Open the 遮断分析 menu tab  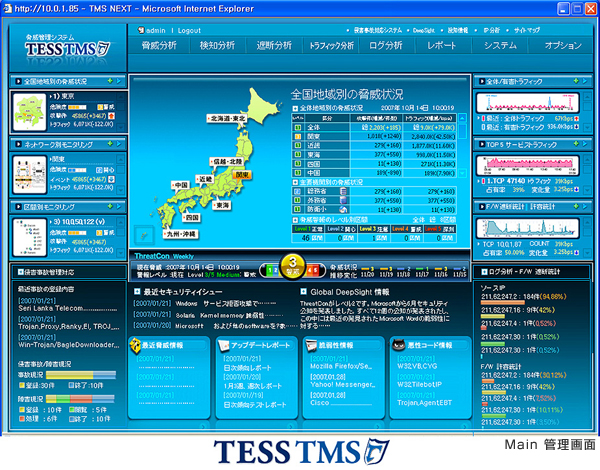pyautogui.click(x=274, y=46)
